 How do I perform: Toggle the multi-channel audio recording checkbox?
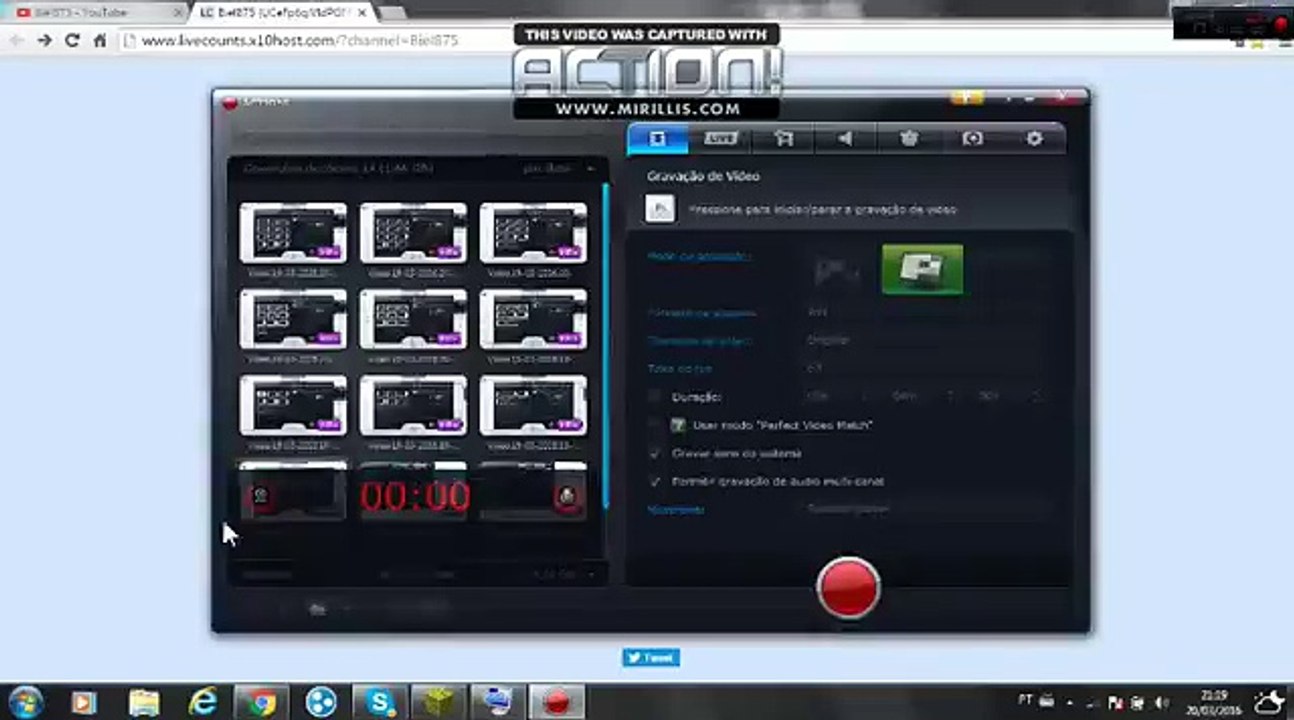[x=655, y=481]
